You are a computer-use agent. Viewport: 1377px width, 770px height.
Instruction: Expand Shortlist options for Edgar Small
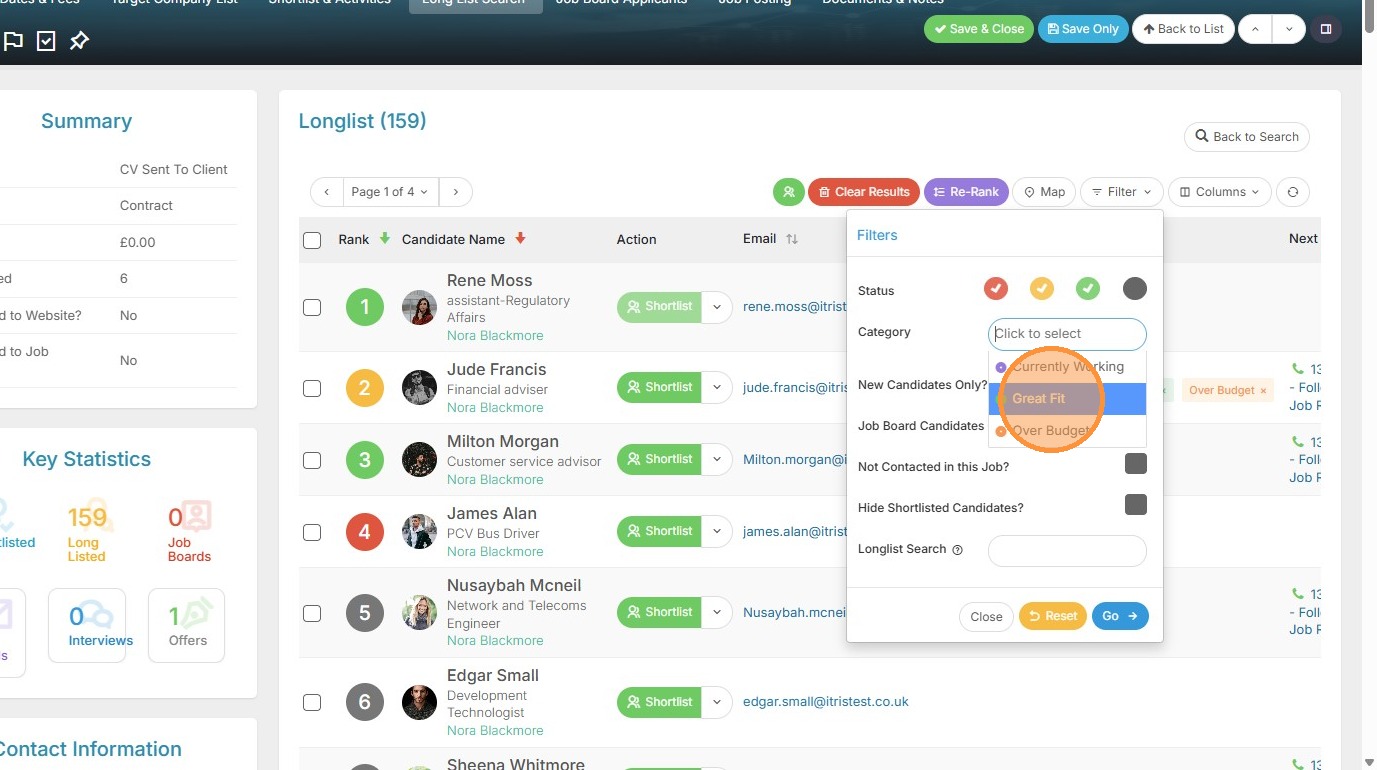[717, 702]
